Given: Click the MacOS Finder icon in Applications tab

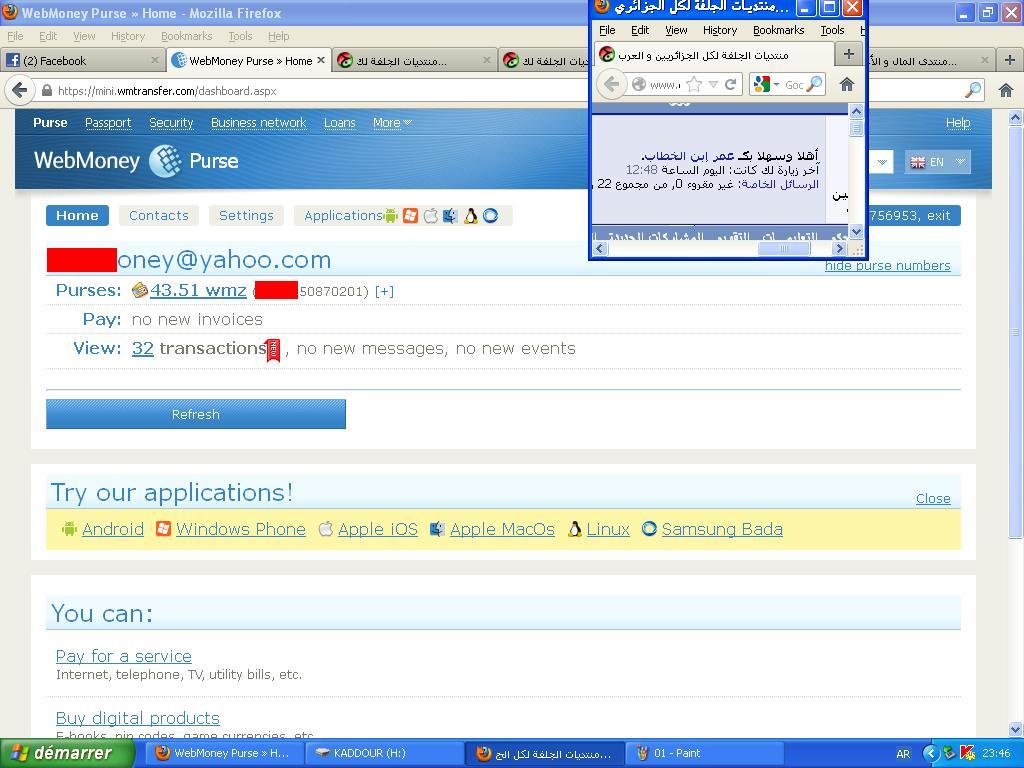Looking at the screenshot, I should (450, 216).
